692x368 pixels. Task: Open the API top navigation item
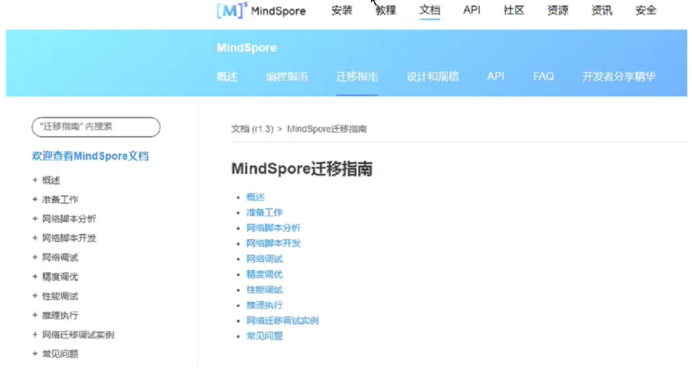472,10
